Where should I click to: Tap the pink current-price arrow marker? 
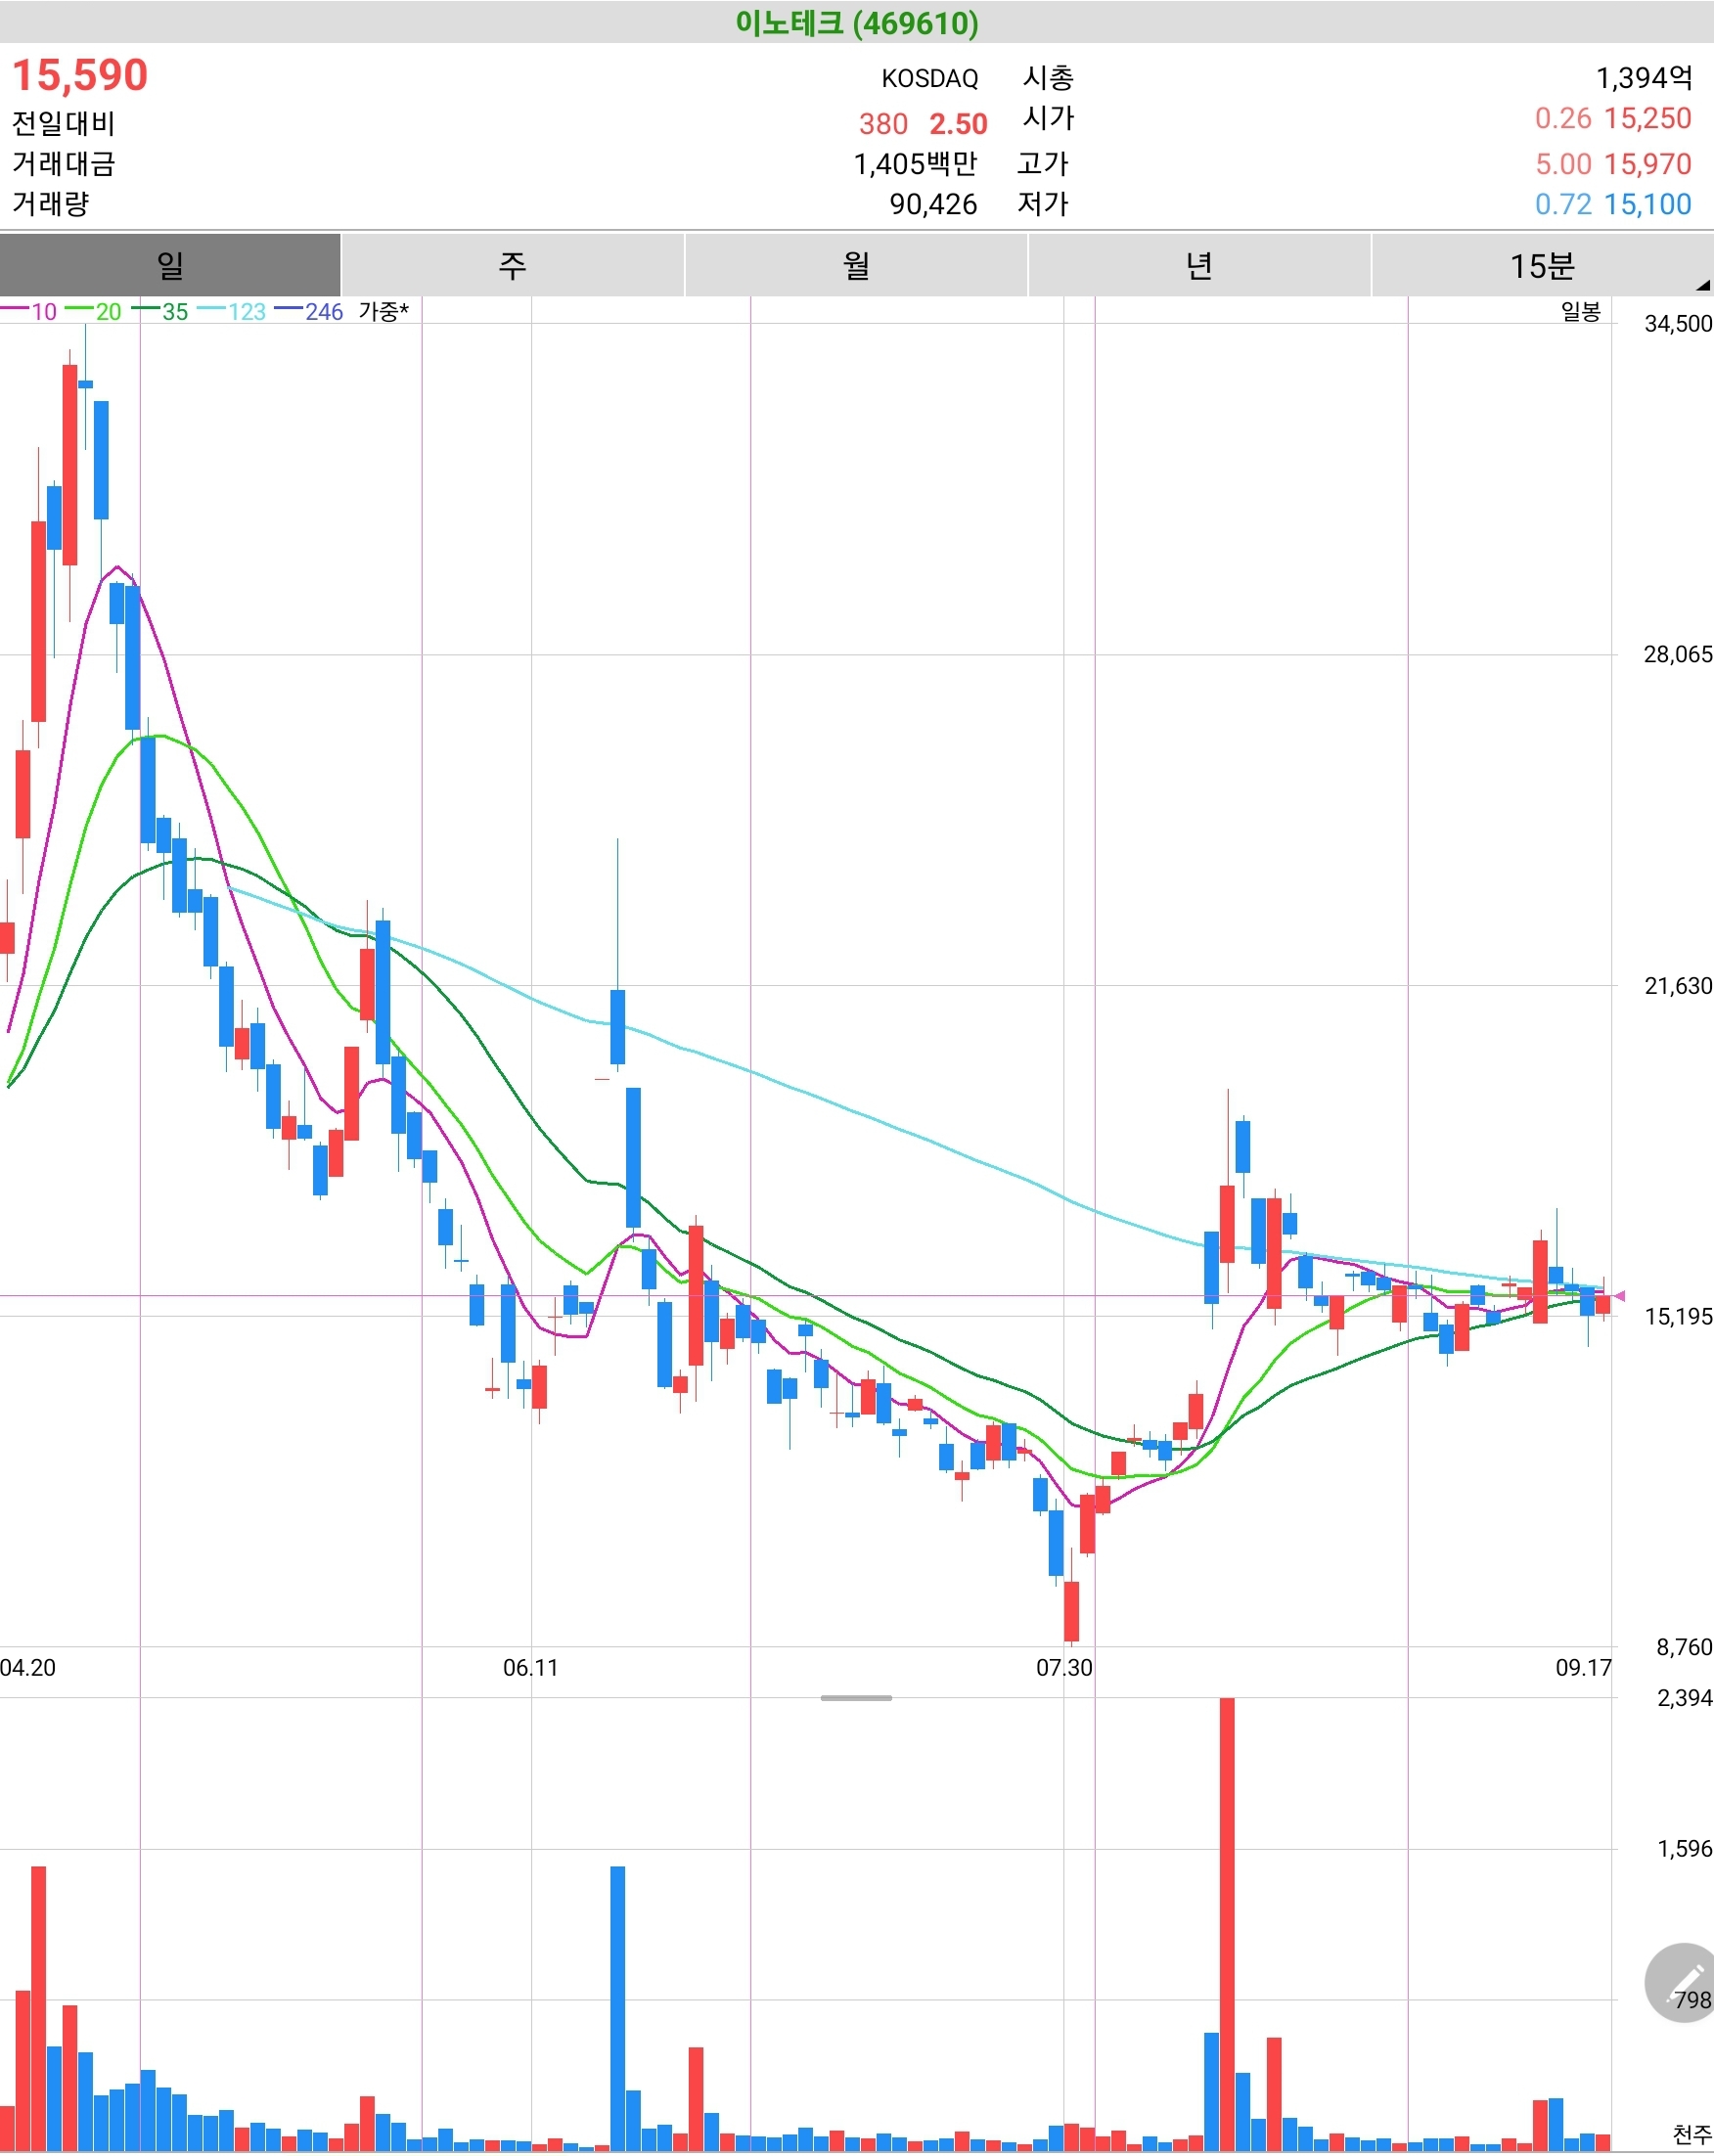pyautogui.click(x=1619, y=1296)
